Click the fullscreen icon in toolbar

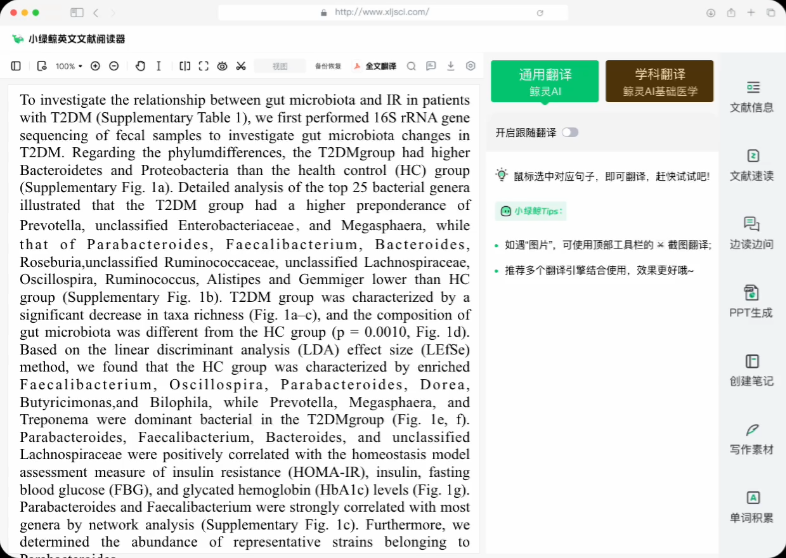tap(204, 66)
